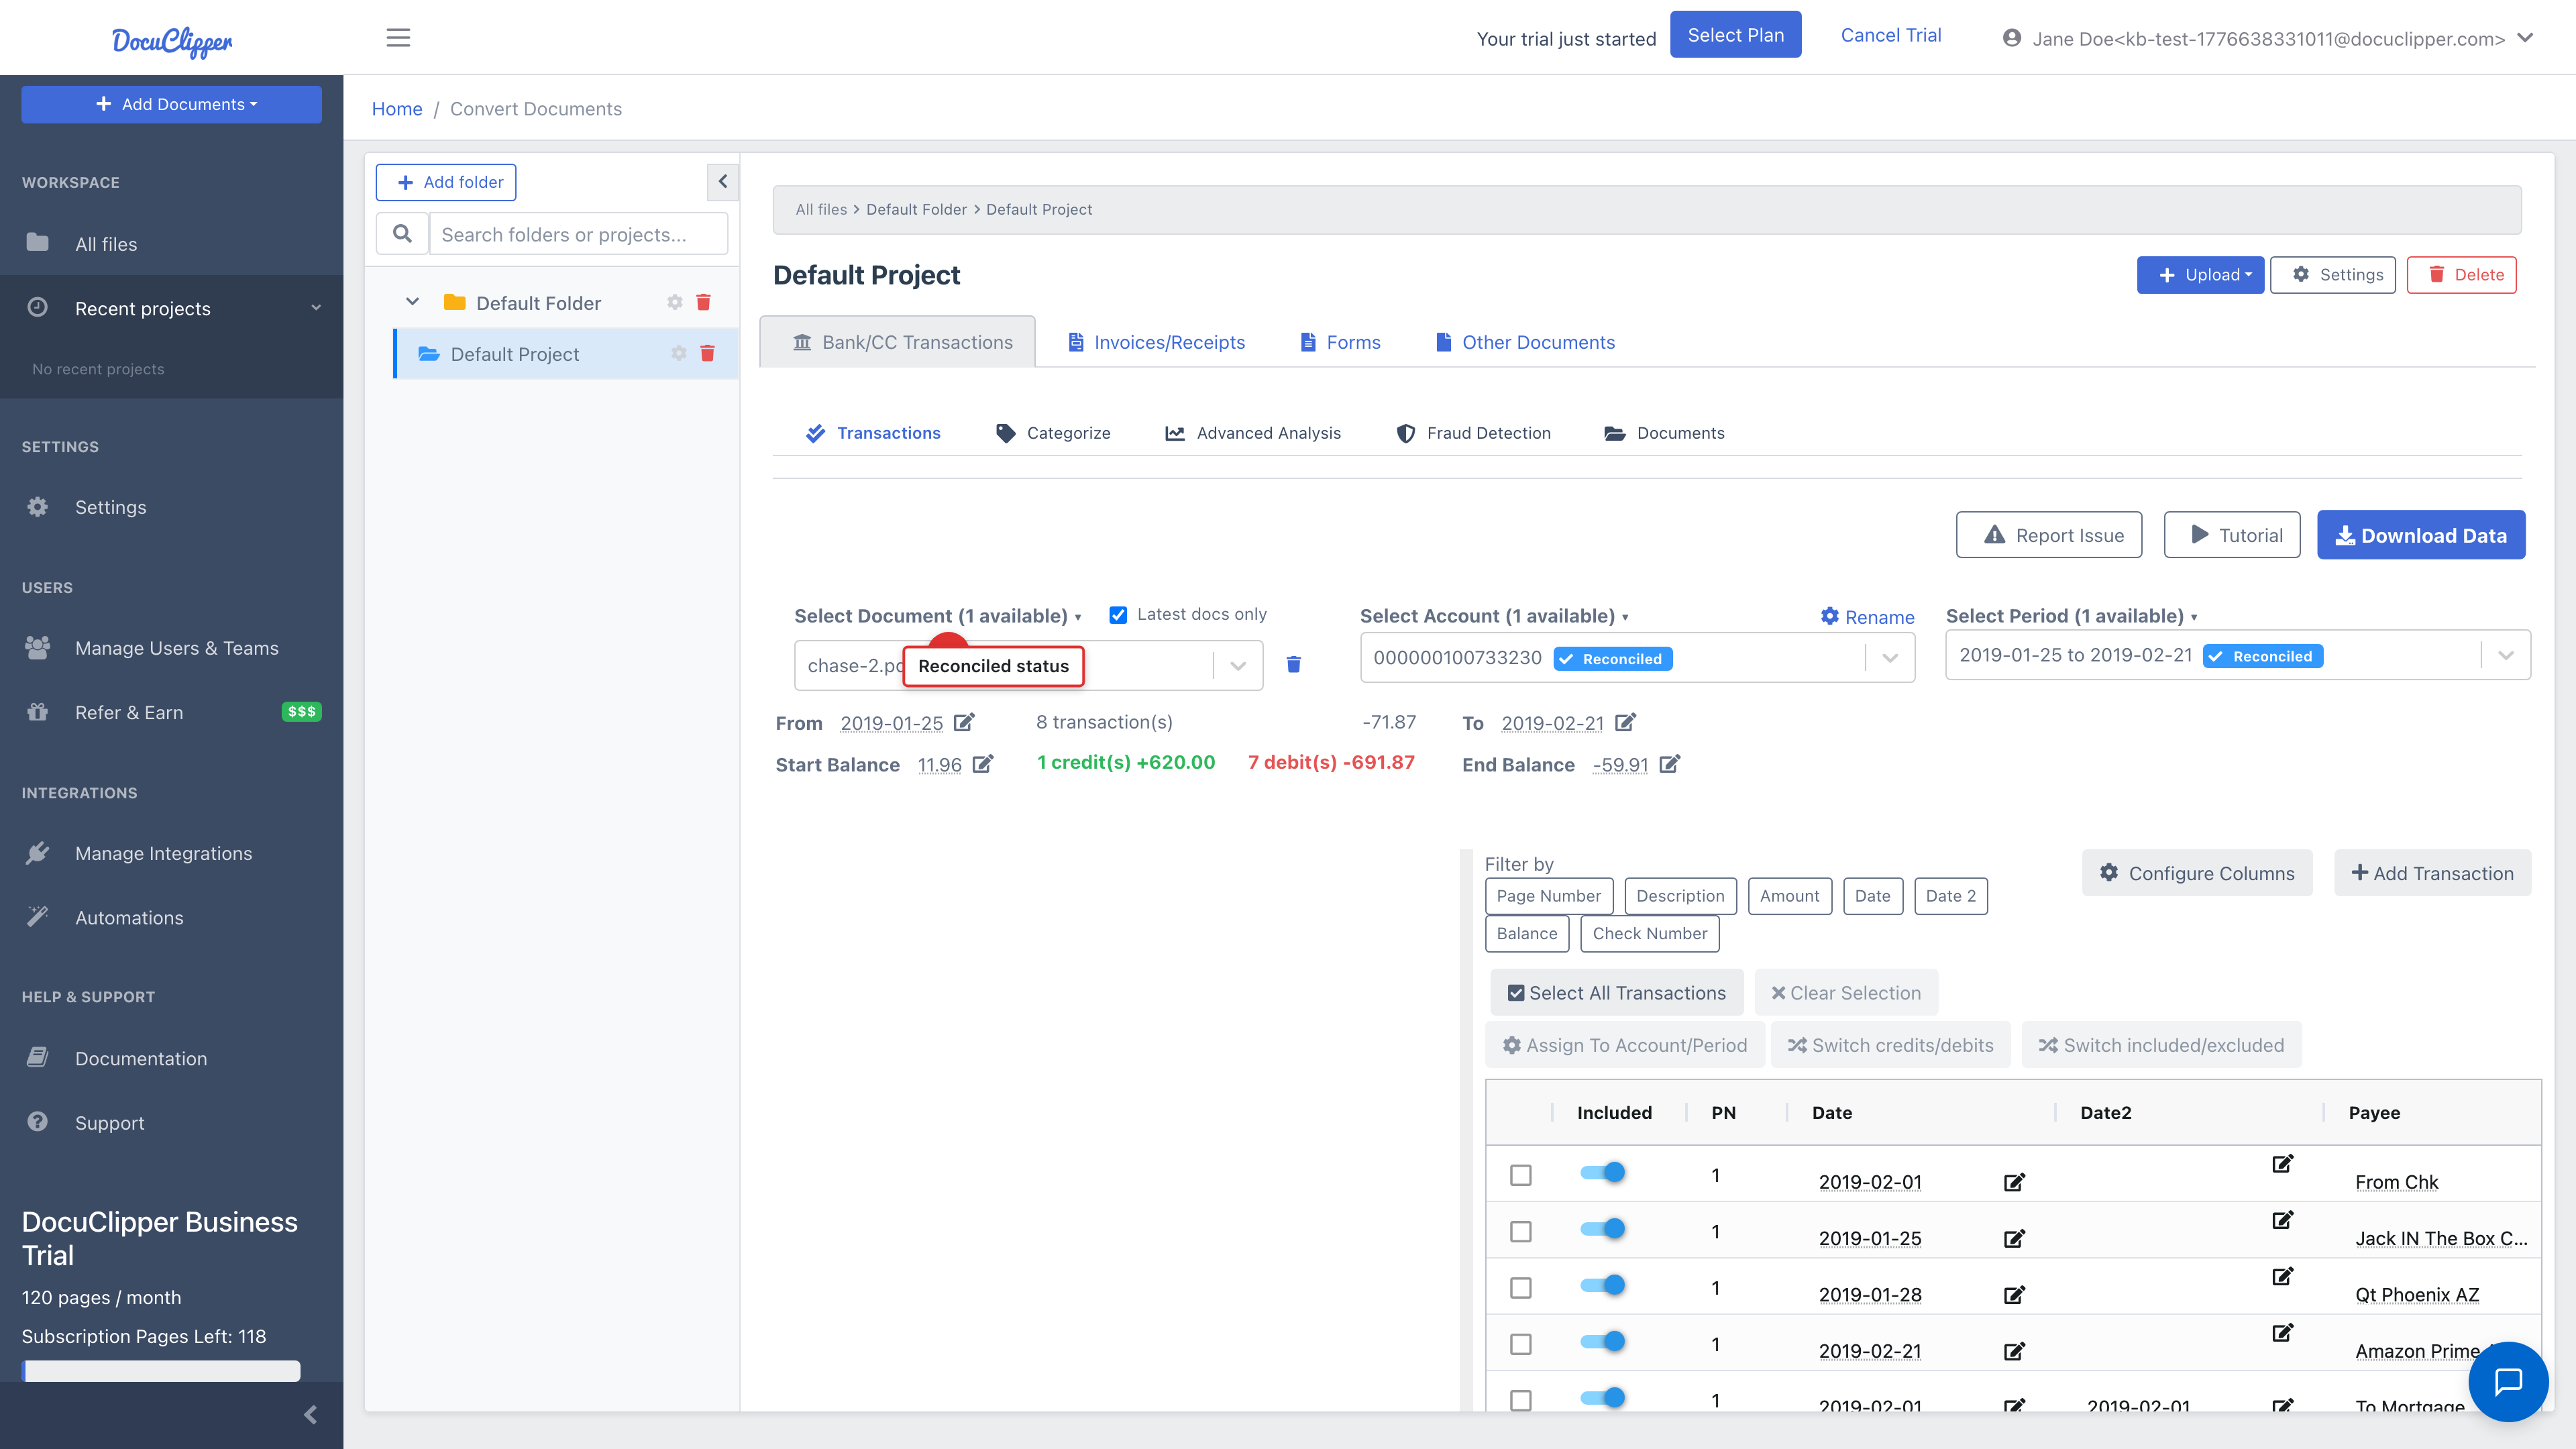Click the DocuClipper logo
2576x1449 pixels.
[172, 41]
